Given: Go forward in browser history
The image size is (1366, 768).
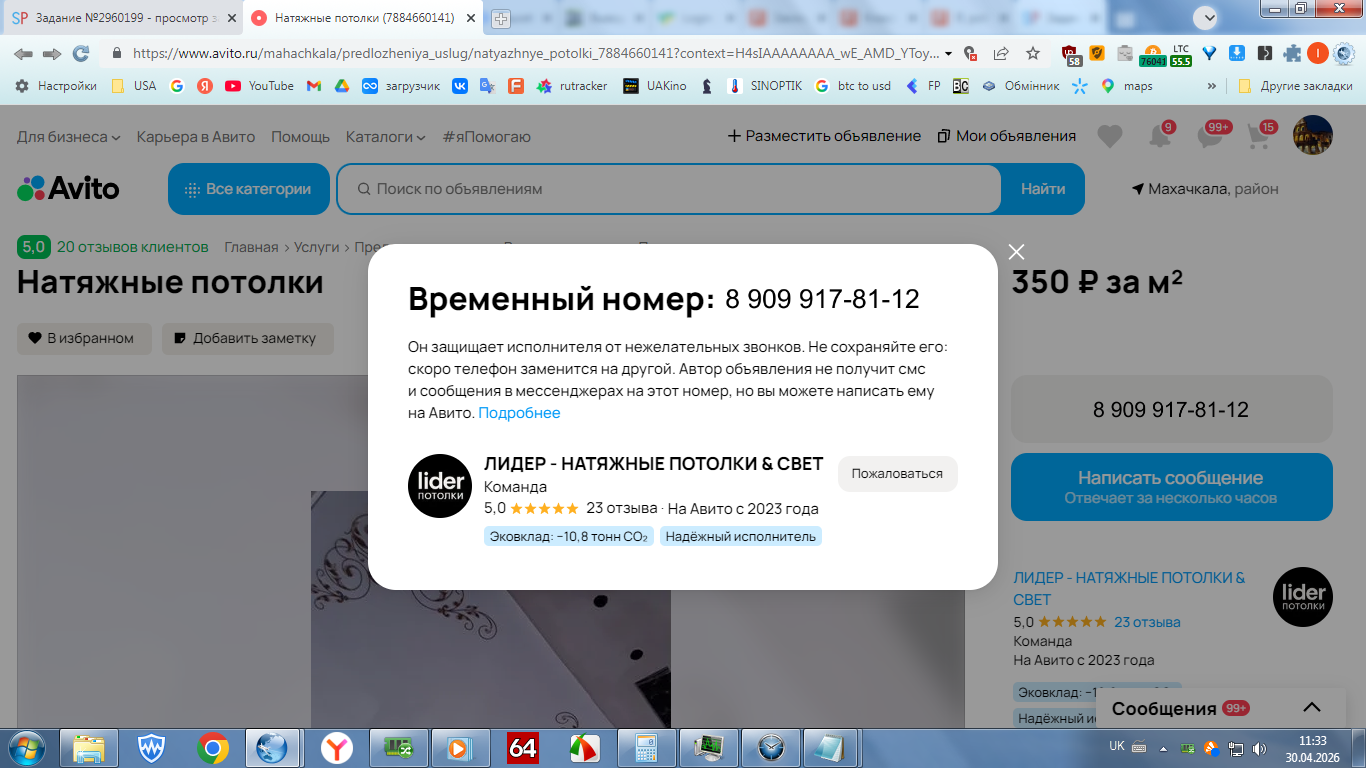Looking at the screenshot, I should click(52, 53).
